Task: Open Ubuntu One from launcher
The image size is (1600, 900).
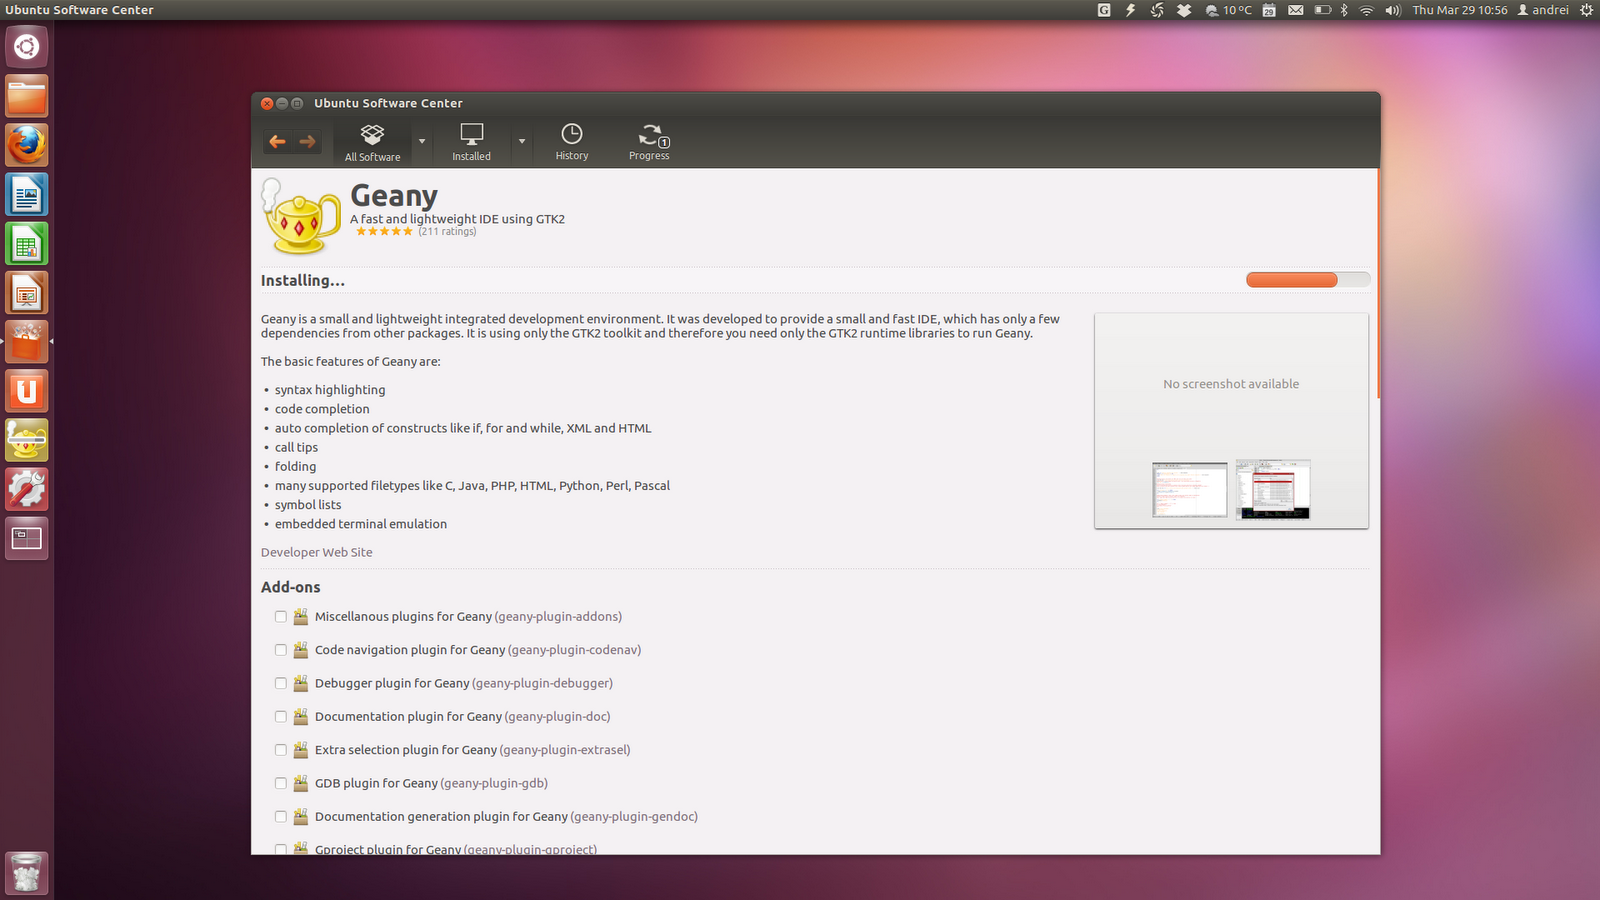Action: (x=27, y=390)
